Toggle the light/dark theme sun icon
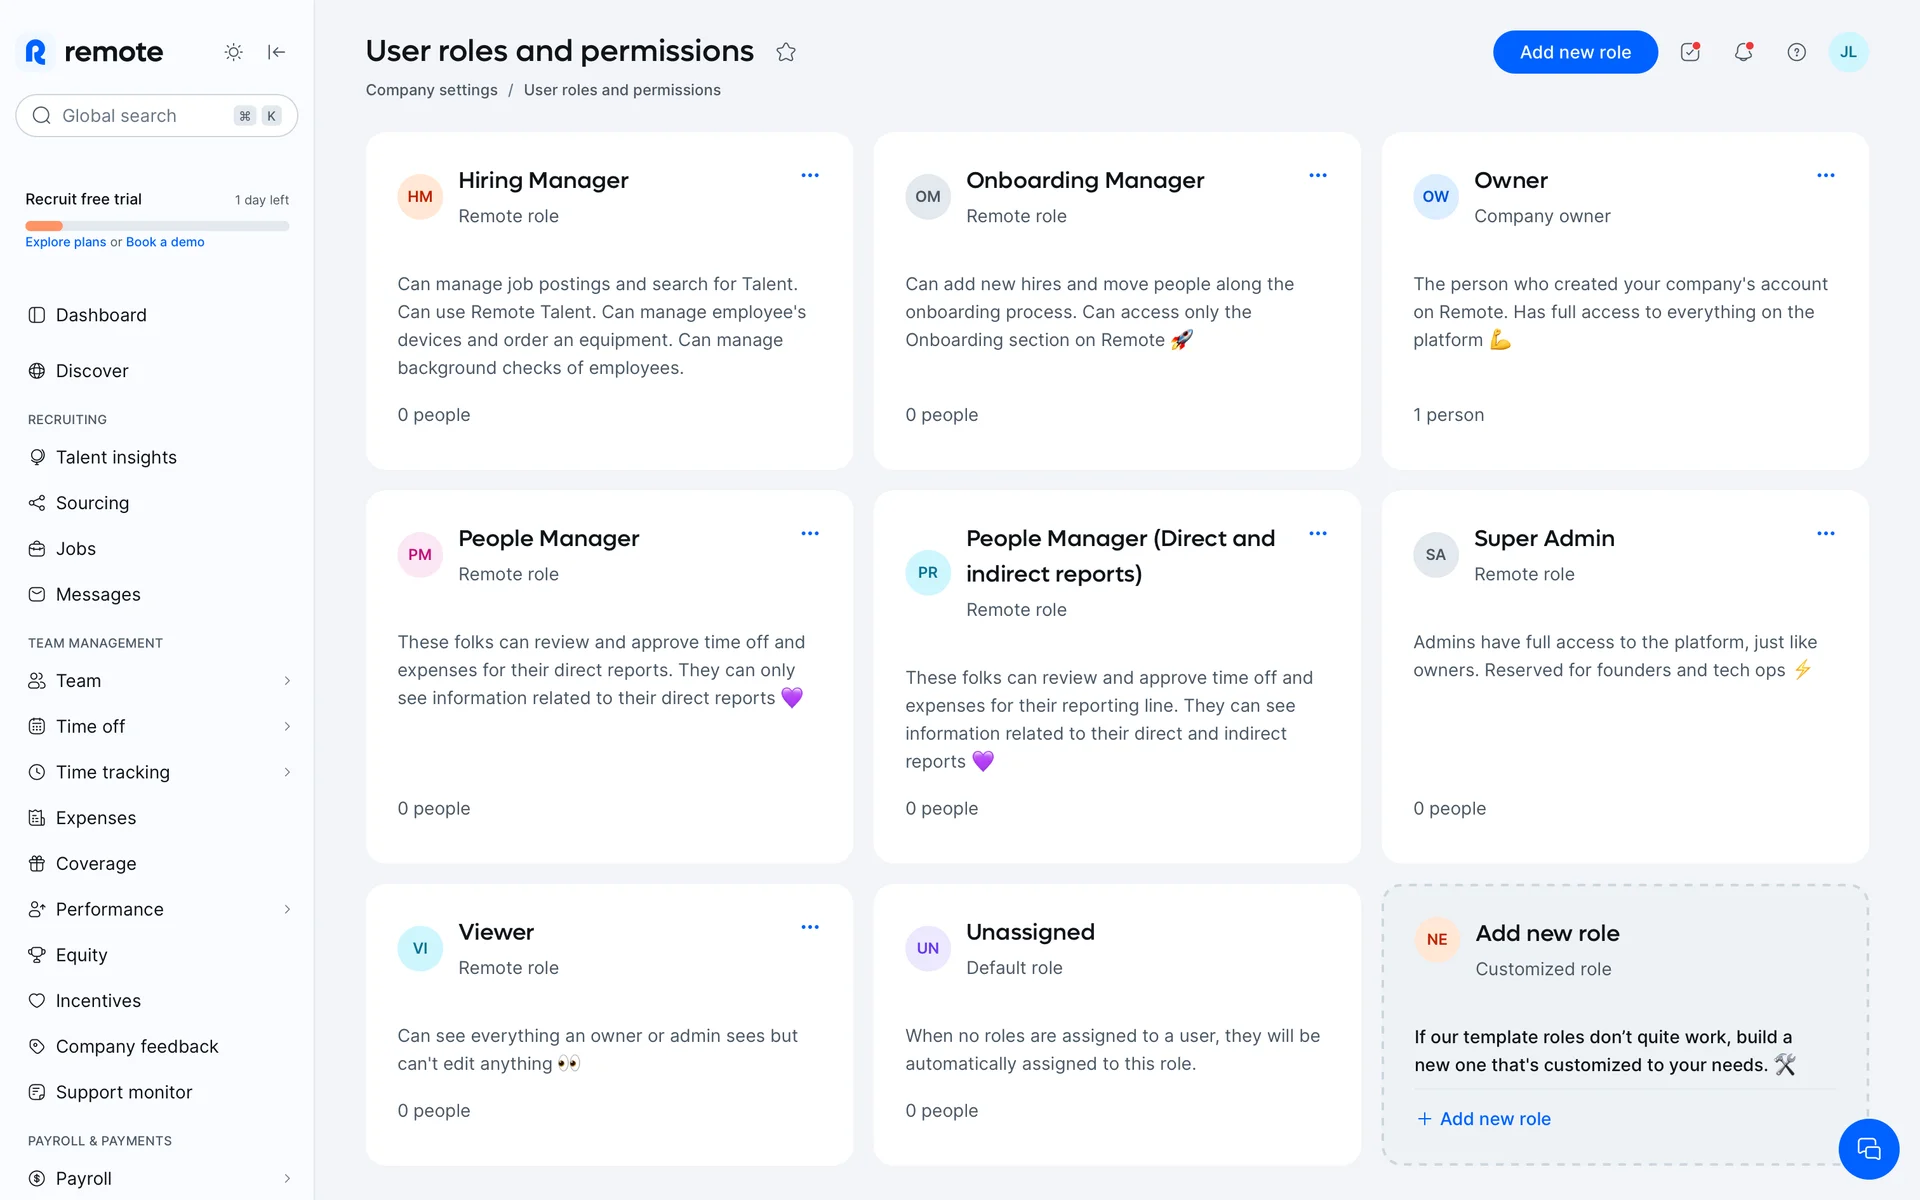 click(233, 52)
